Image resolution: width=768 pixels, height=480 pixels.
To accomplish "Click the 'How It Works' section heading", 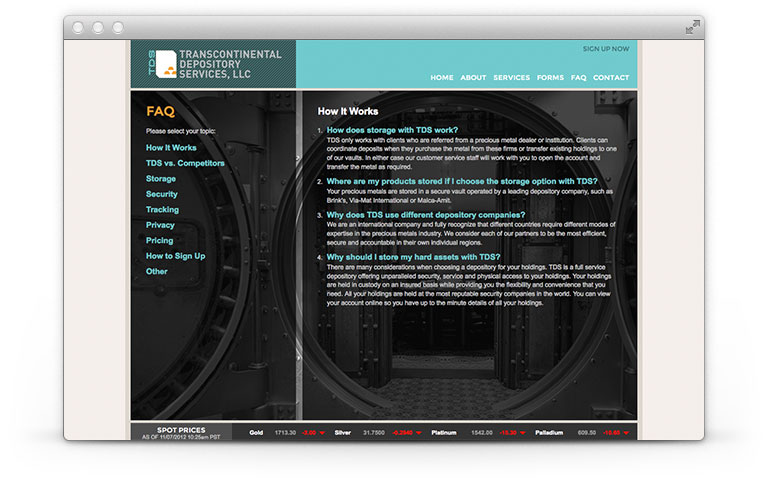I will coord(348,112).
